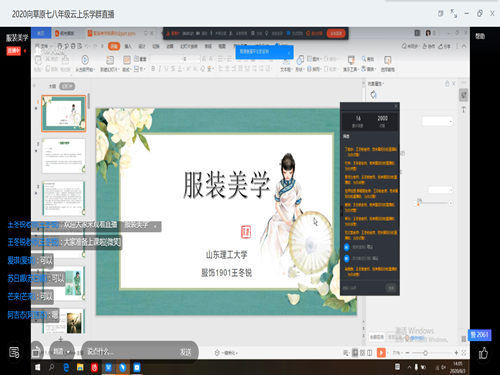Select normal view in status bar
500x375 pixels.
355,353
